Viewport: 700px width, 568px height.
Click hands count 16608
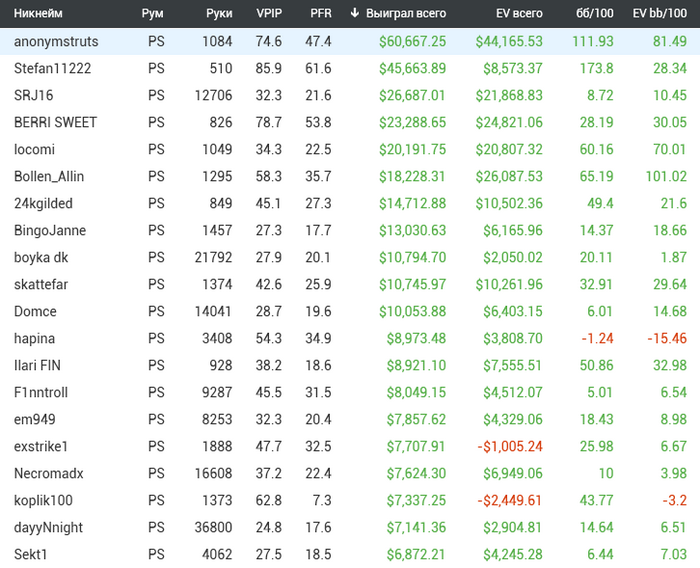tap(213, 473)
